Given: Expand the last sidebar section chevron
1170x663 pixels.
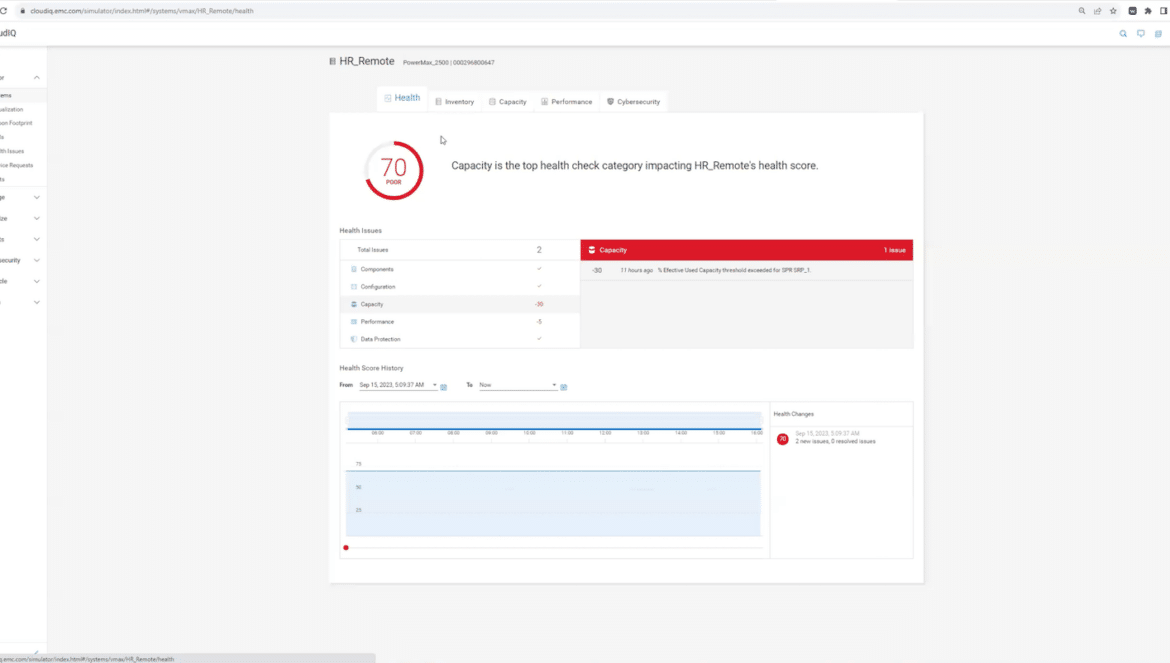Looking at the screenshot, I should pos(37,302).
